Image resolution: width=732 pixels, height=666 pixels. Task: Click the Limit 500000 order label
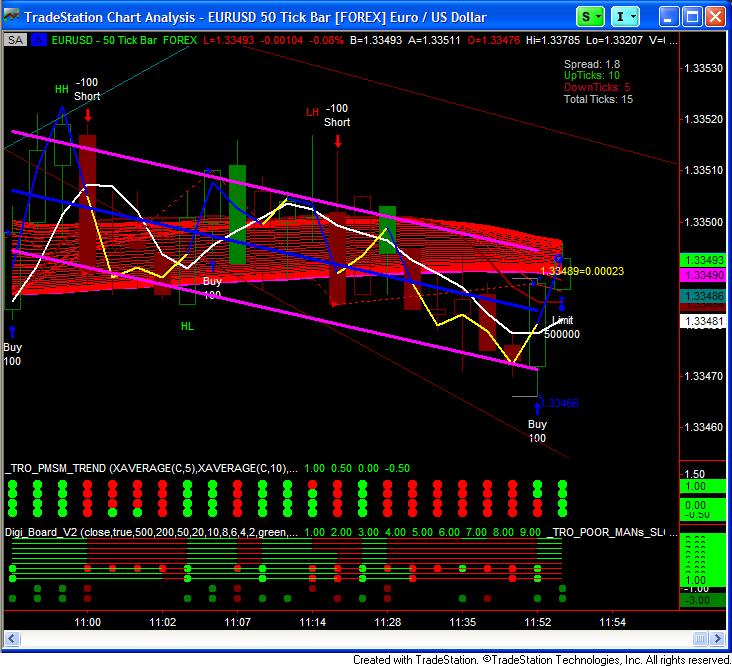[x=562, y=327]
